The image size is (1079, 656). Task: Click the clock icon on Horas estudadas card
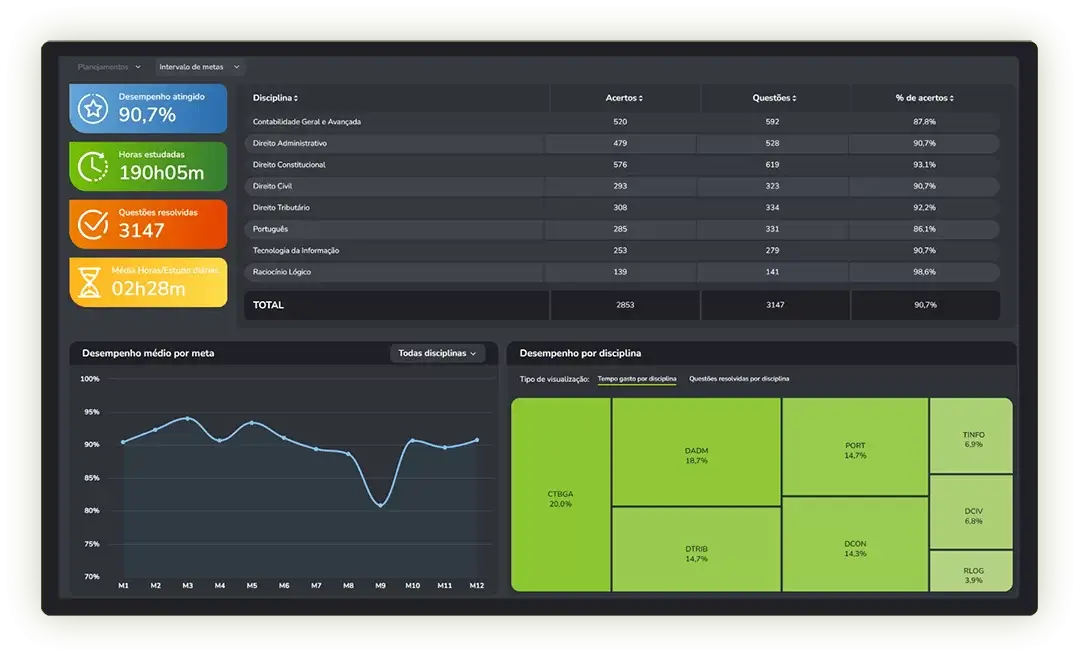coord(93,166)
